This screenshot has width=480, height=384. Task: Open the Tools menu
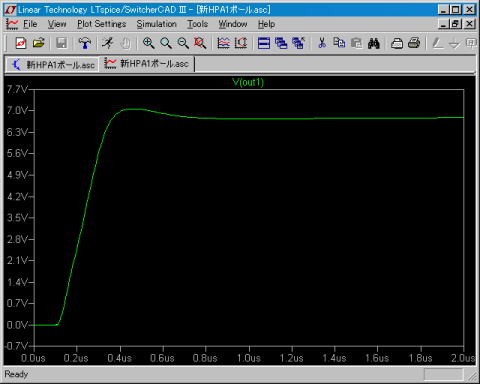[197, 24]
